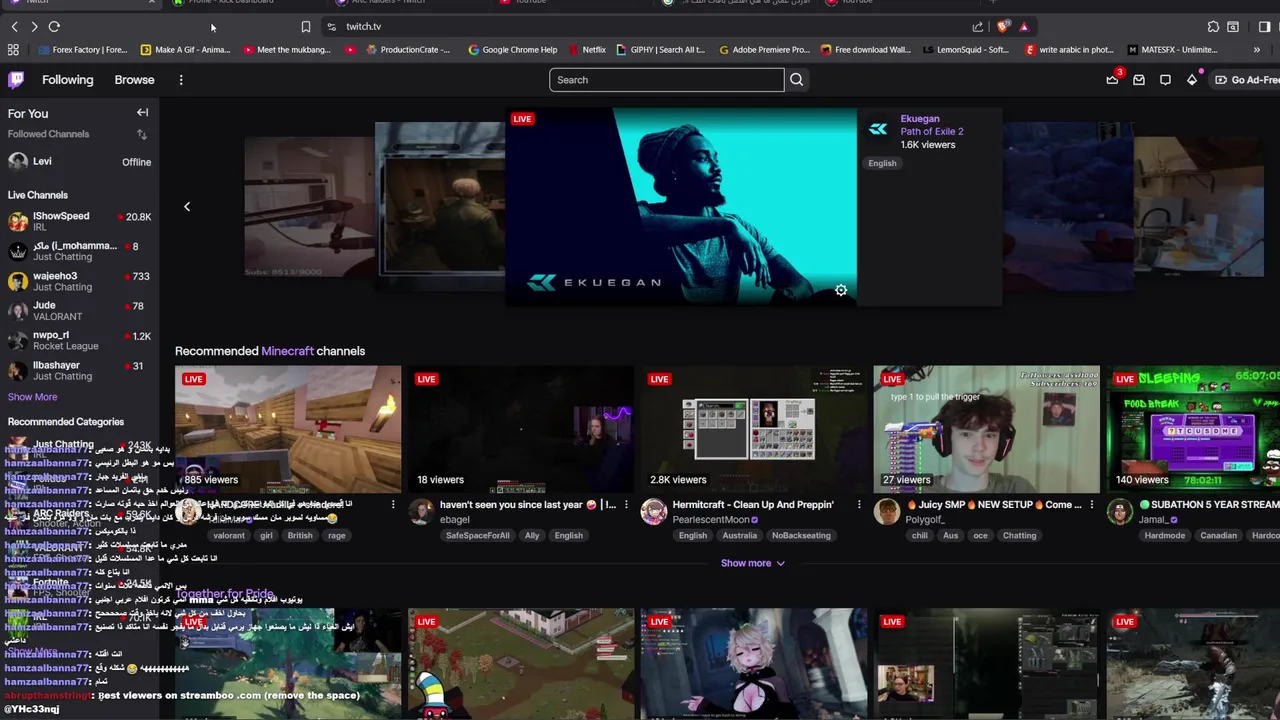Open Hermitcraft - Clean Up And Preppin' title

tap(753, 505)
